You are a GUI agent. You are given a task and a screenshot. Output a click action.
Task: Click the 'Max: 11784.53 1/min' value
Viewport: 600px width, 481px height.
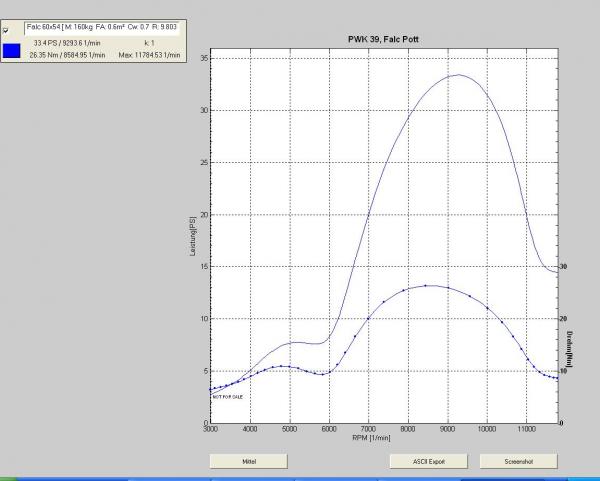point(149,55)
